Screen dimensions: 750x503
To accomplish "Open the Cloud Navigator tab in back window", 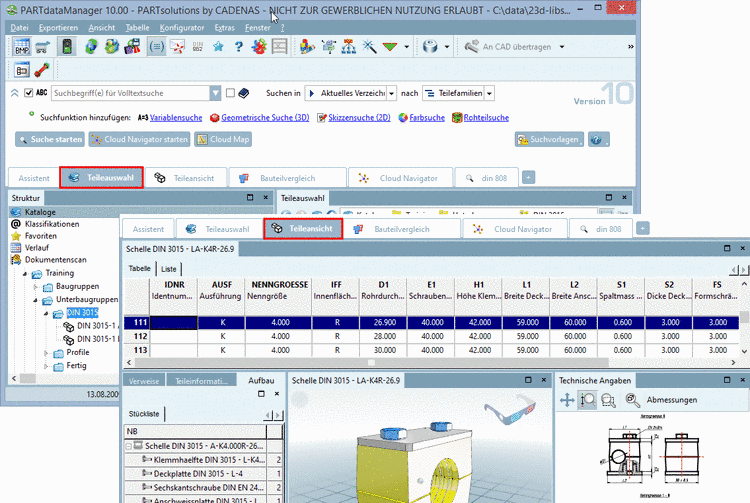I will (x=400, y=178).
